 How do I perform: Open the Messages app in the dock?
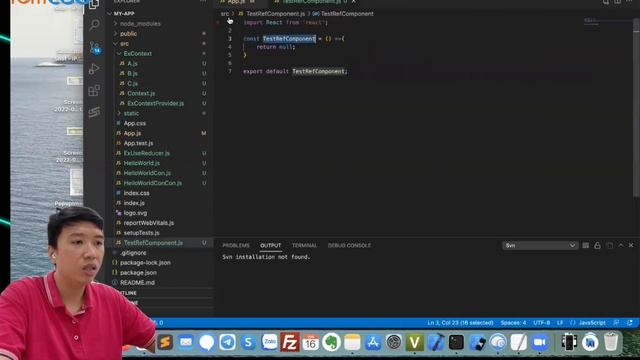(x=207, y=342)
